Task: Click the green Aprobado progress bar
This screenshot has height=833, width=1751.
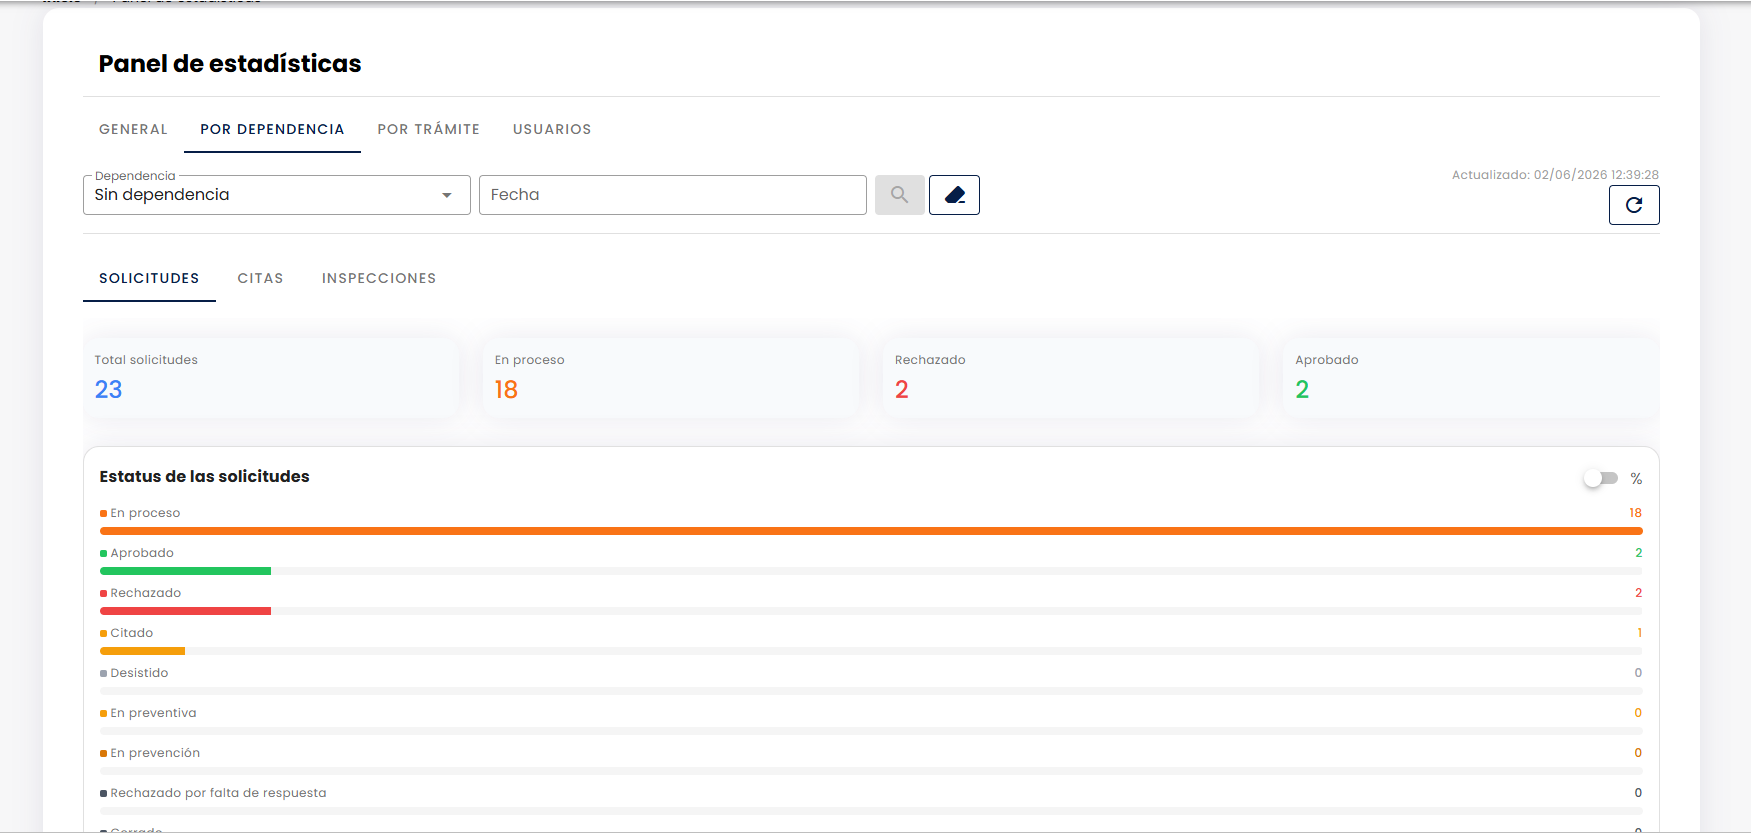Action: pos(185,571)
